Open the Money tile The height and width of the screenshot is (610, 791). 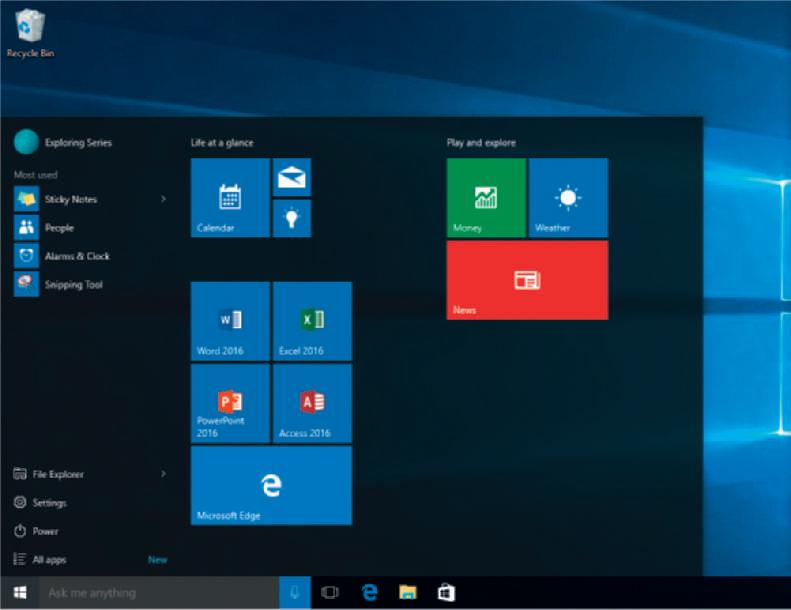coord(486,197)
